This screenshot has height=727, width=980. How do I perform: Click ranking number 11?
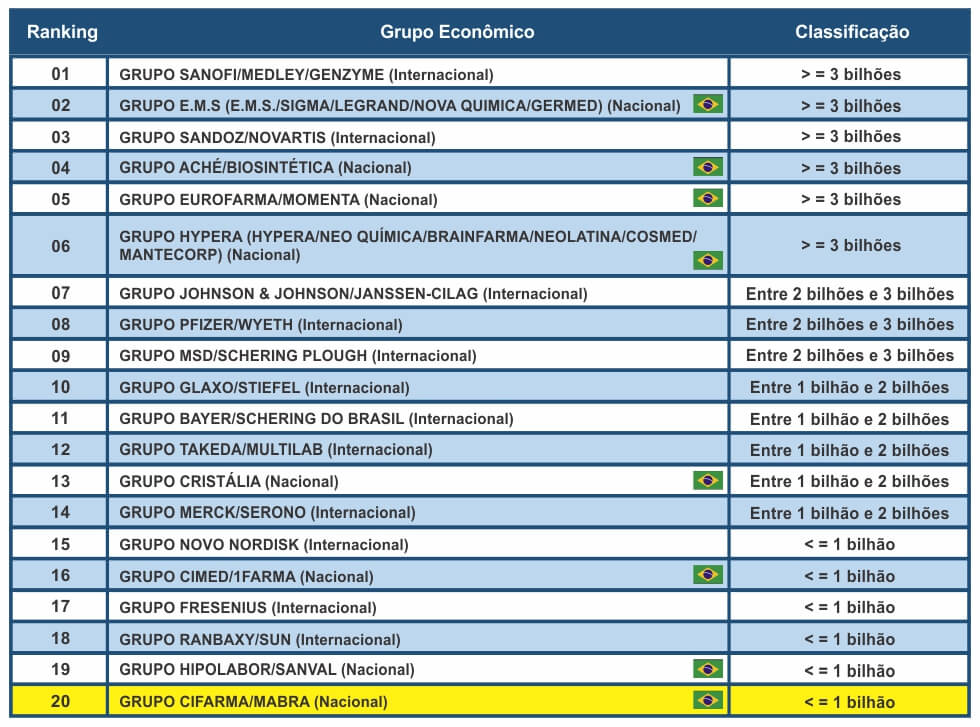tap(61, 418)
